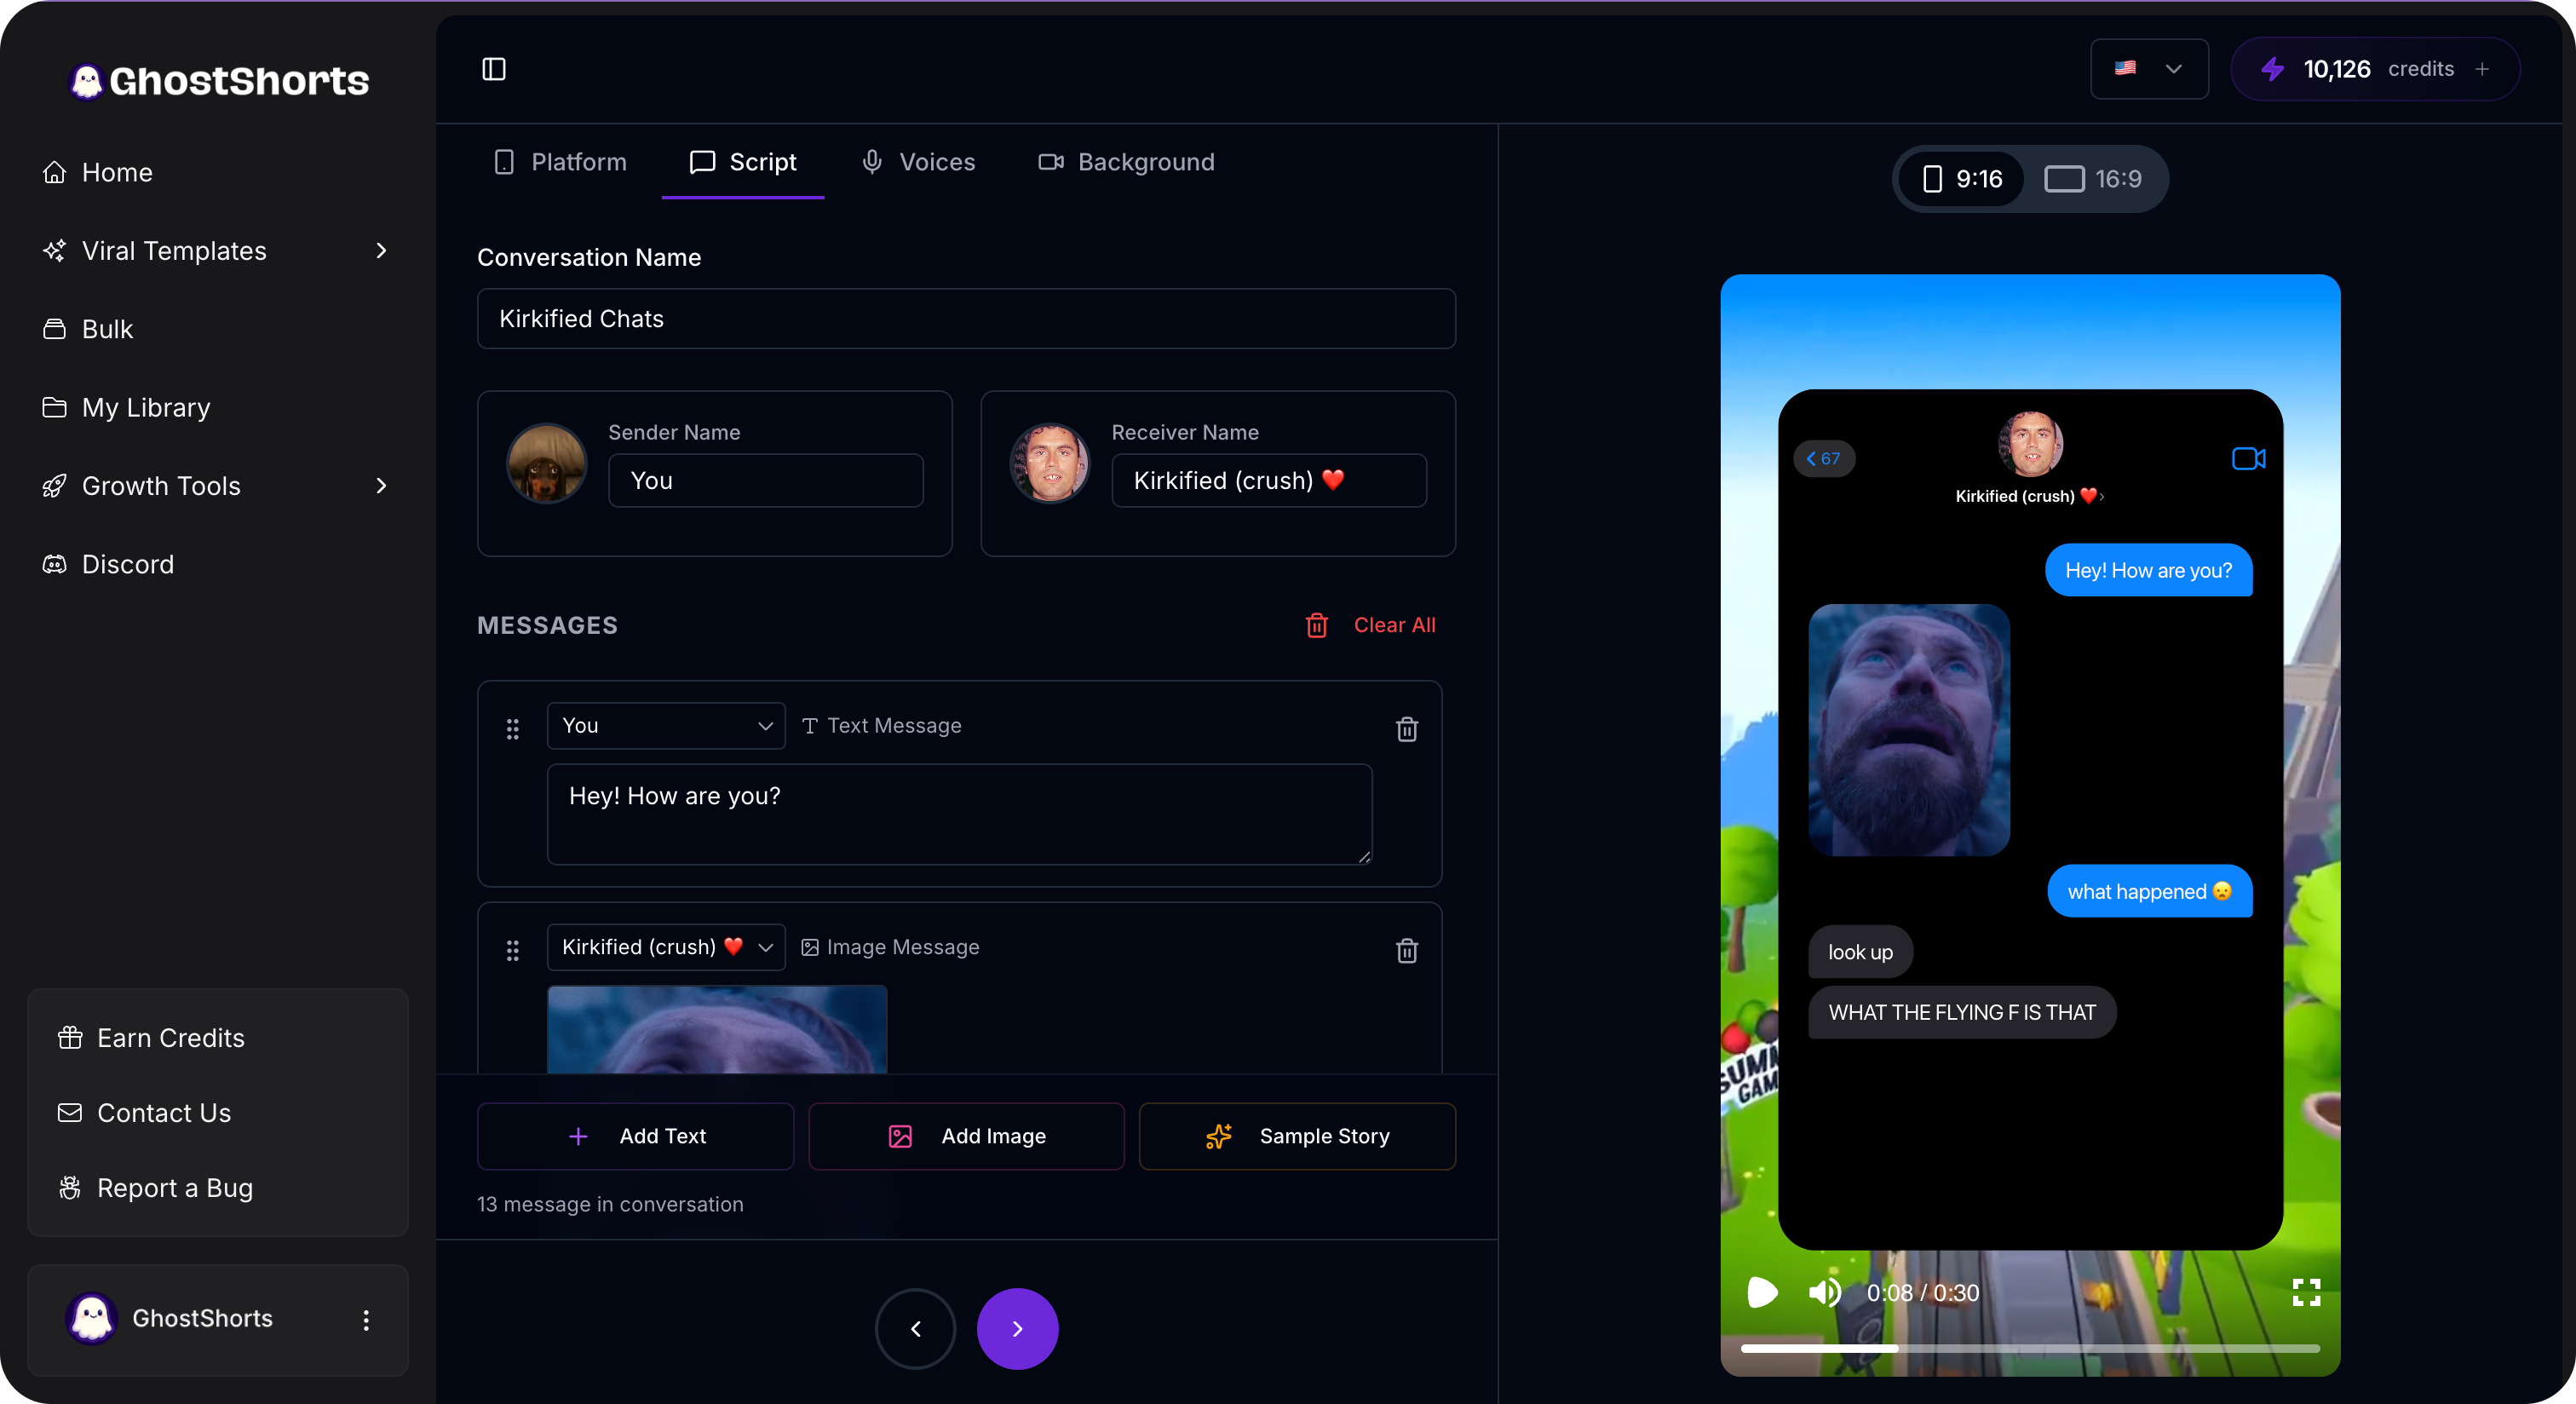Go back with the previous arrow button
This screenshot has width=2576, height=1404.
coord(915,1329)
